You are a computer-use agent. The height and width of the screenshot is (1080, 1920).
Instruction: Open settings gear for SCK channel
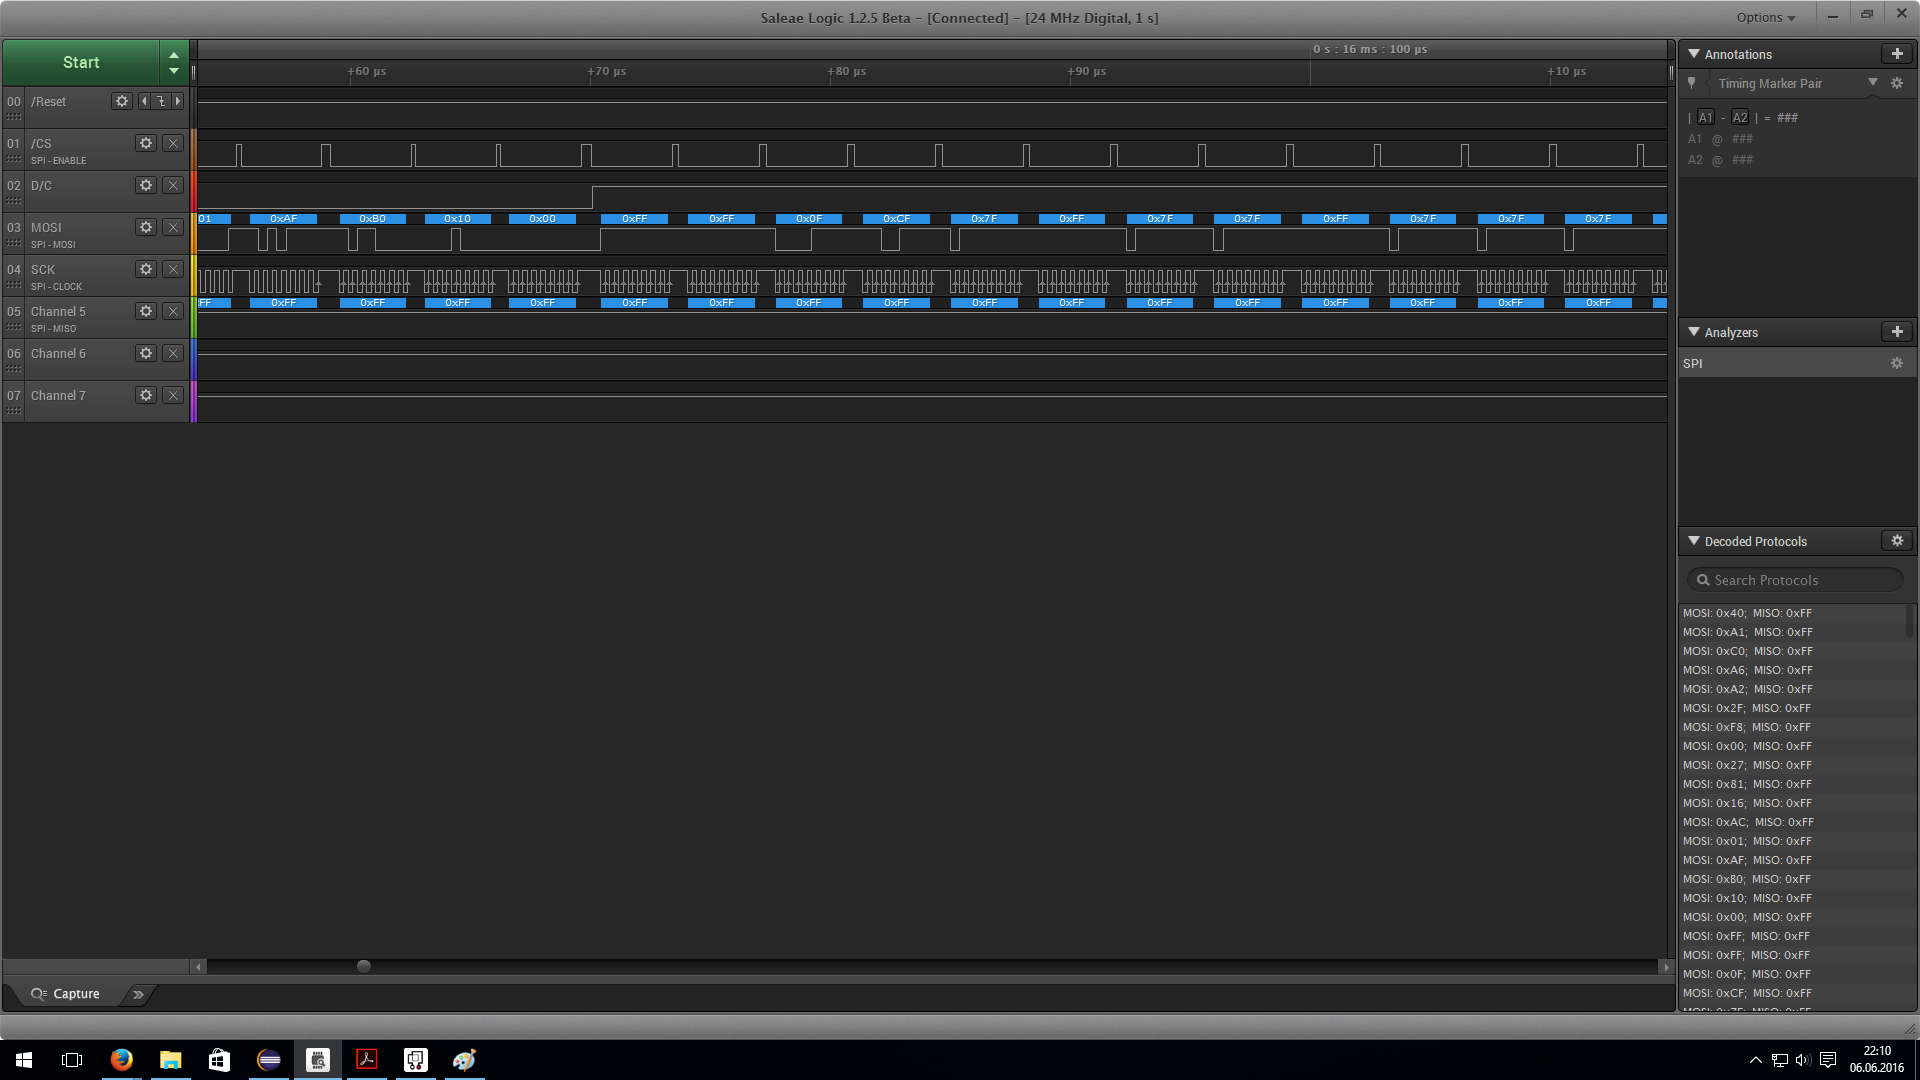(x=146, y=269)
